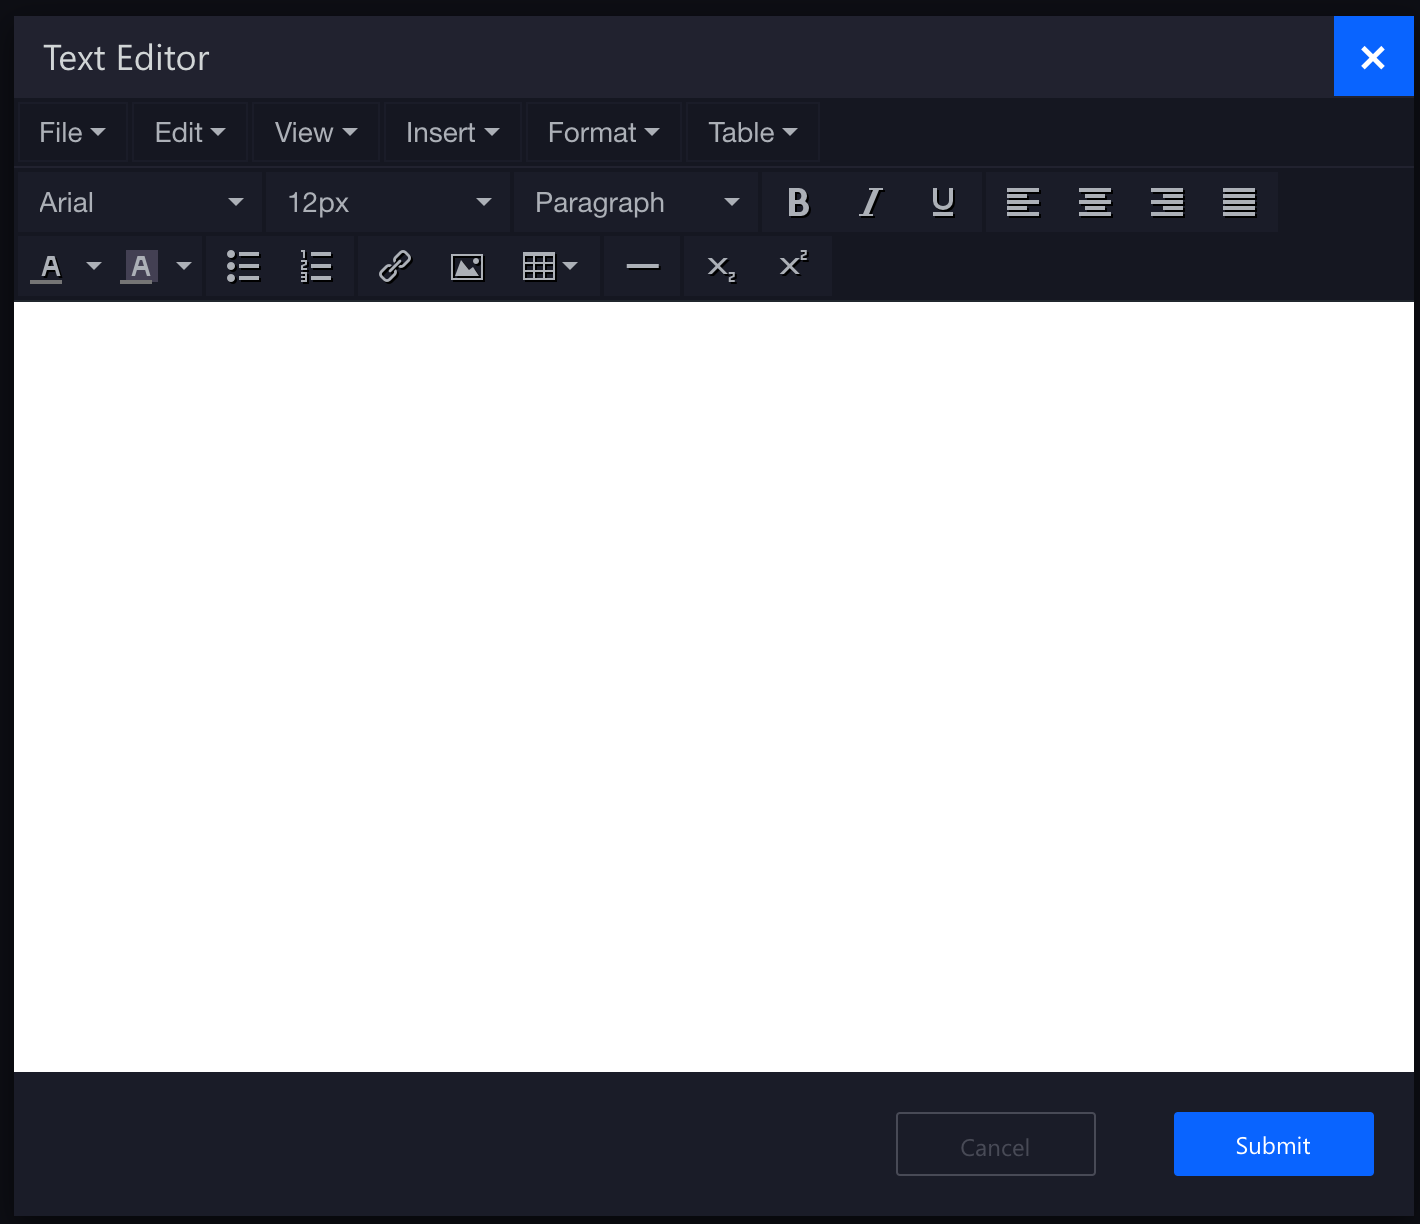The image size is (1420, 1224).
Task: Insert a horizontal line
Action: click(x=642, y=267)
